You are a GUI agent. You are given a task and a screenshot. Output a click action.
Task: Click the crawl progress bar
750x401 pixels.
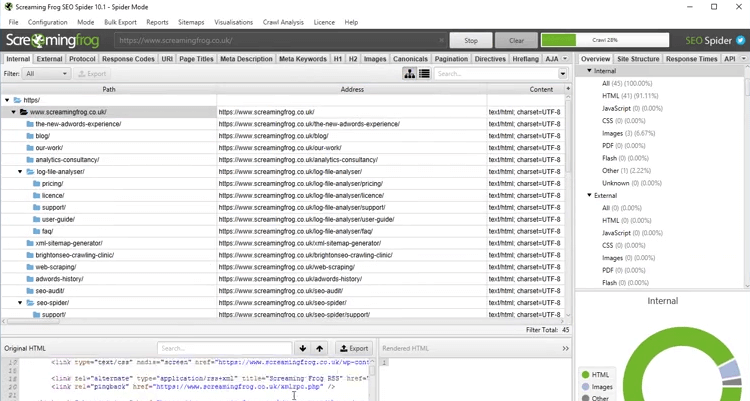pyautogui.click(x=605, y=40)
